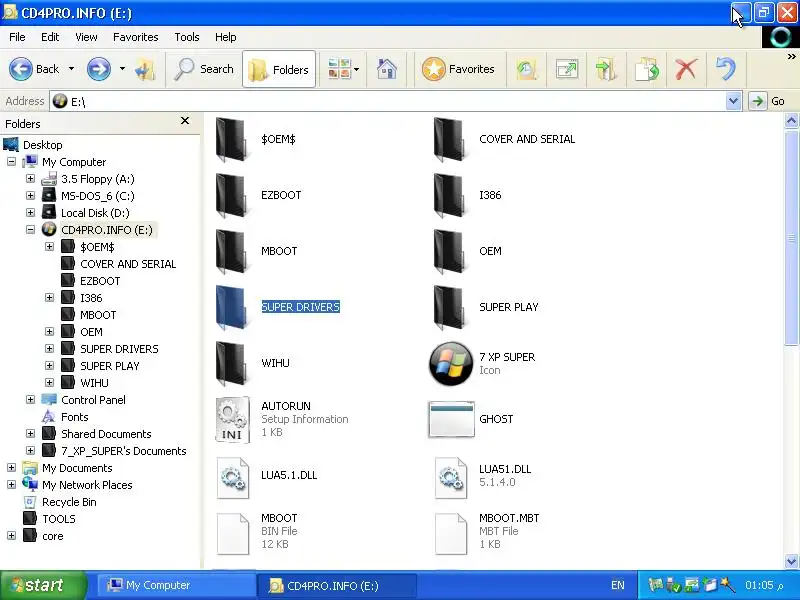Toggle the Folders pane button
Viewport: 800px width, 600px height.
[279, 69]
